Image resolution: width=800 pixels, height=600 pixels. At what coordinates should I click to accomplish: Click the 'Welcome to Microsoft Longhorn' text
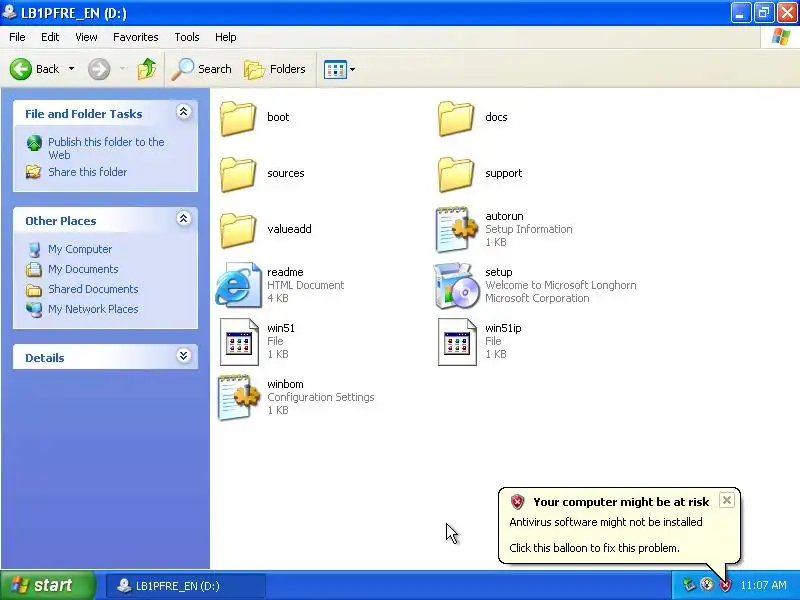(561, 285)
